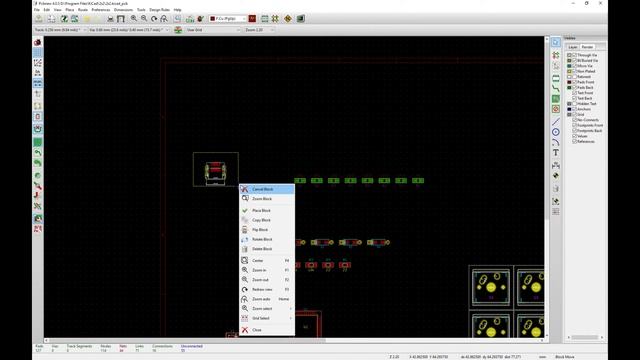Image resolution: width=640 pixels, height=360 pixels.
Task: Choose Place Block in context menu
Action: pyautogui.click(x=267, y=211)
